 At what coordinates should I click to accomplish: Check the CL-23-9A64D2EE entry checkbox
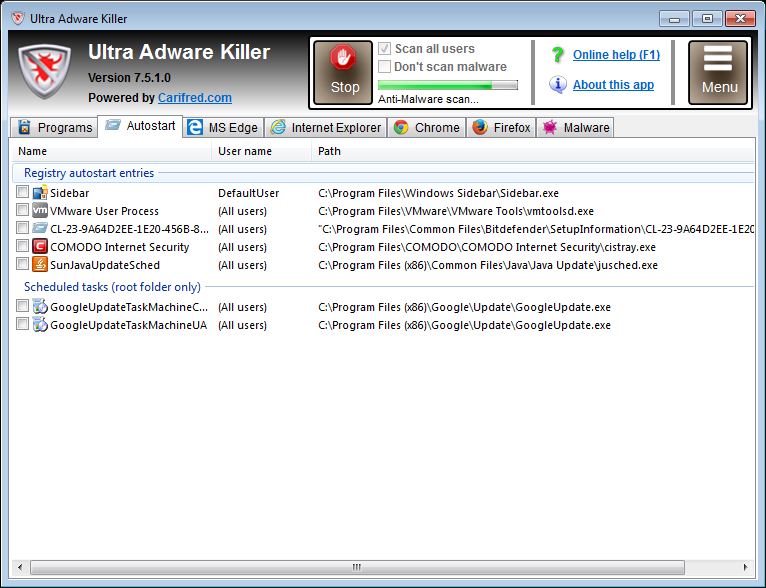click(22, 228)
